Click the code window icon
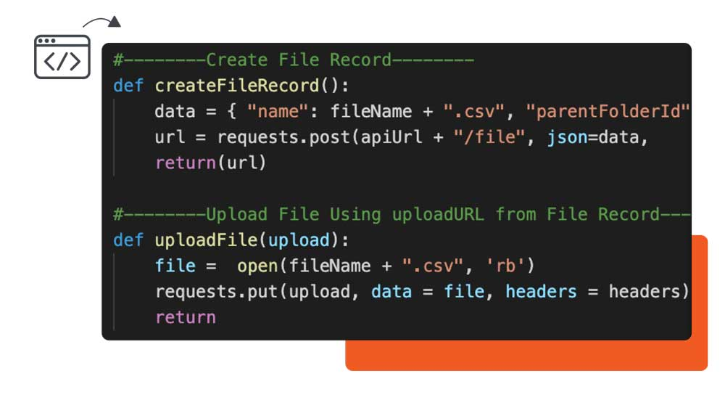Screen dimensions: 725x400 [x=62, y=57]
